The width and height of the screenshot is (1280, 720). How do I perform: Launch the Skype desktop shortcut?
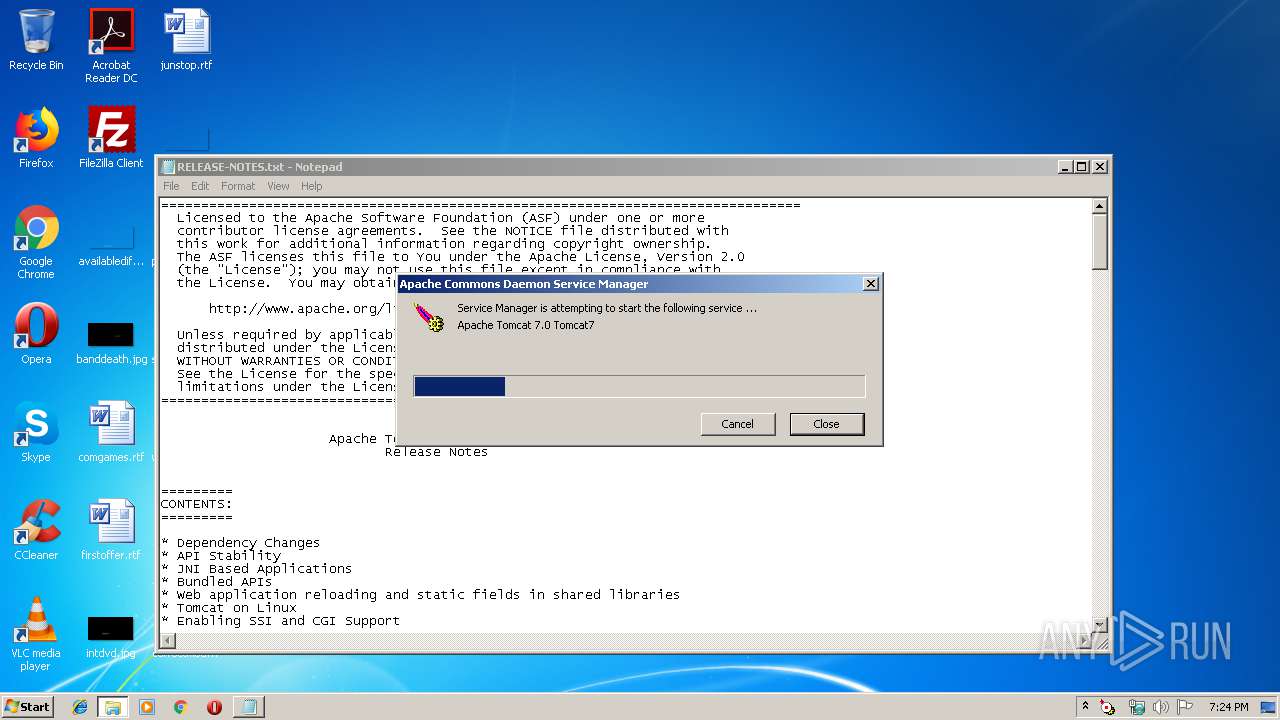point(36,432)
